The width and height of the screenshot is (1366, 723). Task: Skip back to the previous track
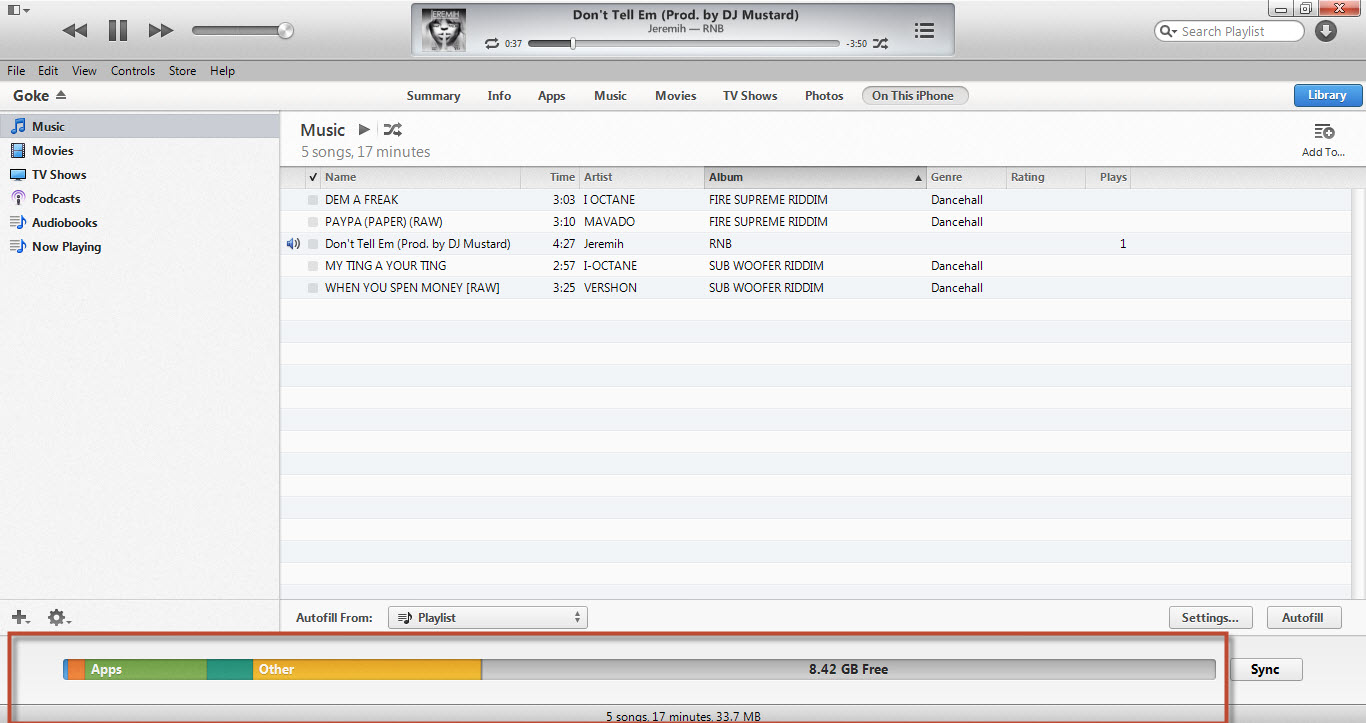tap(75, 31)
